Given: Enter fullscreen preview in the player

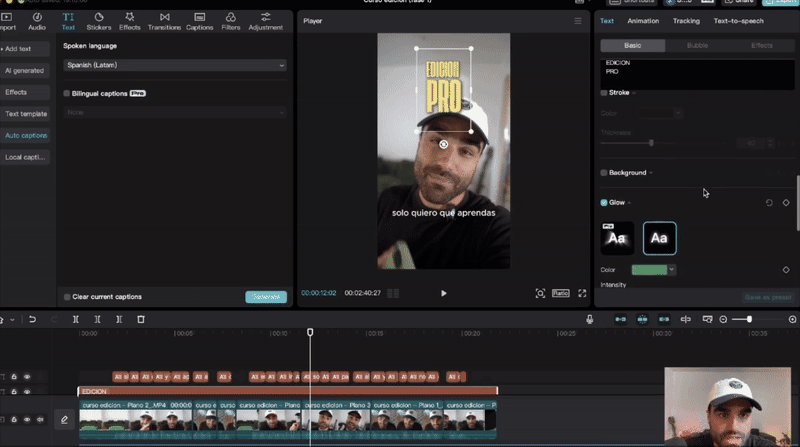Looking at the screenshot, I should pos(581,293).
